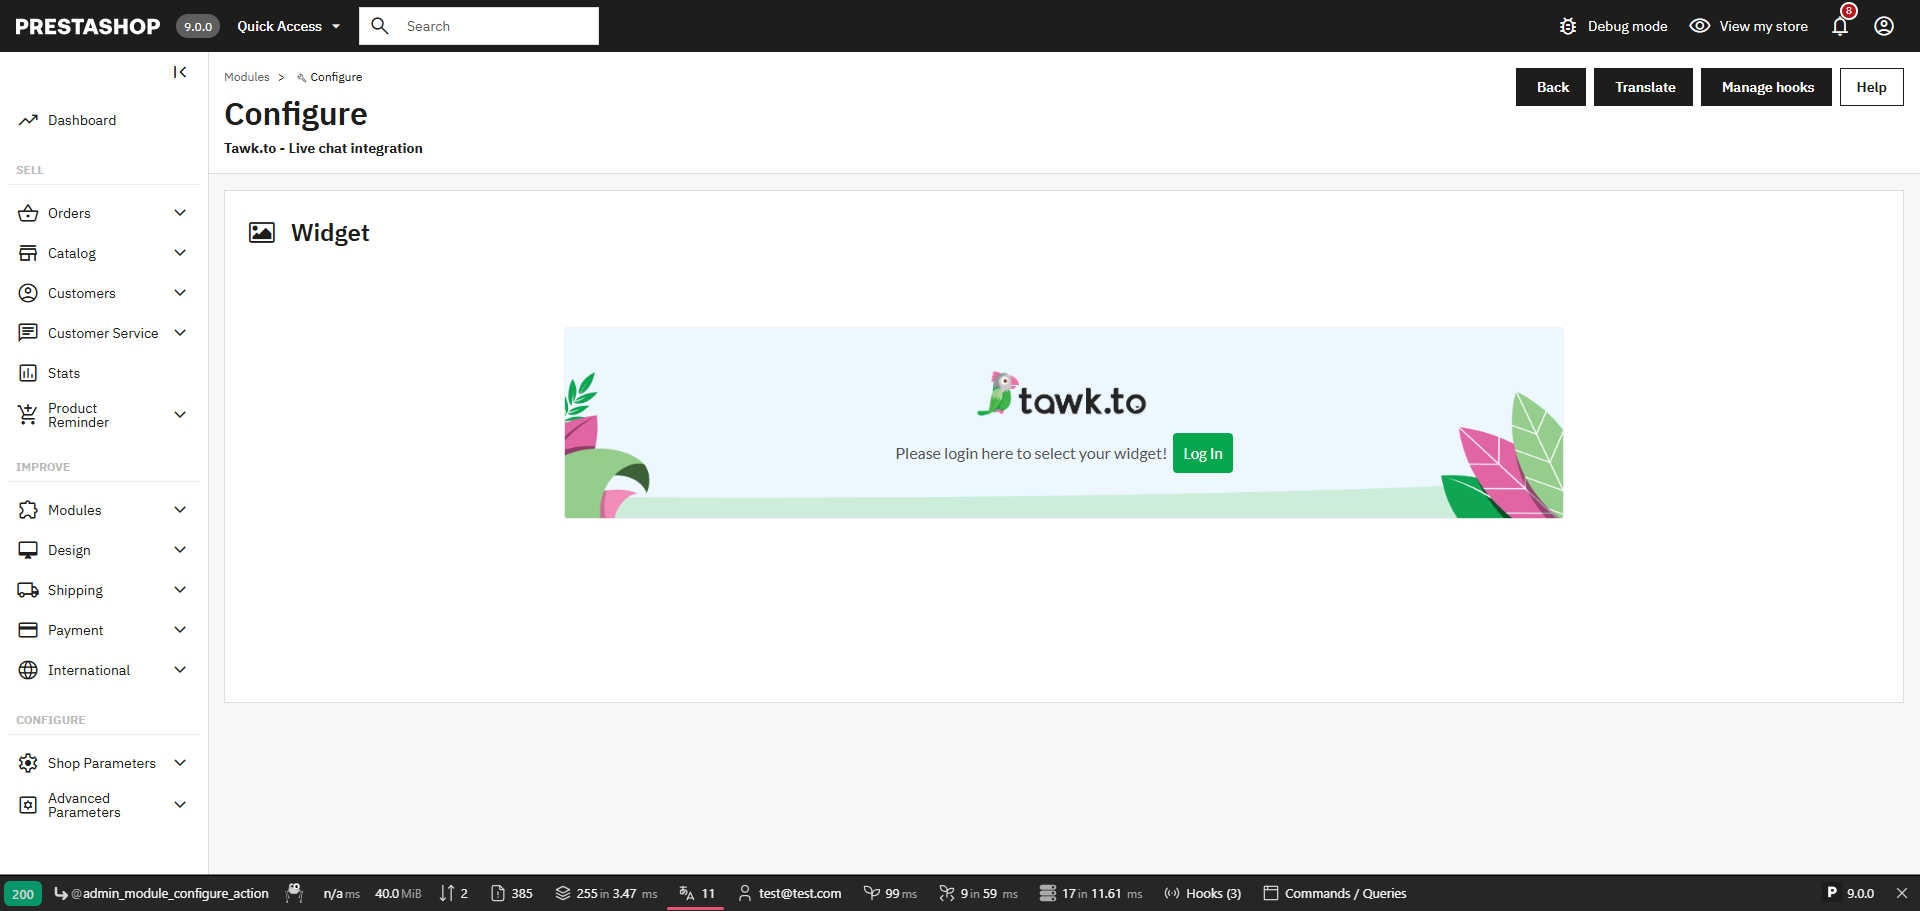This screenshot has width=1920, height=911.
Task: Click the 40.0 MiB memory indicator
Action: 398,893
